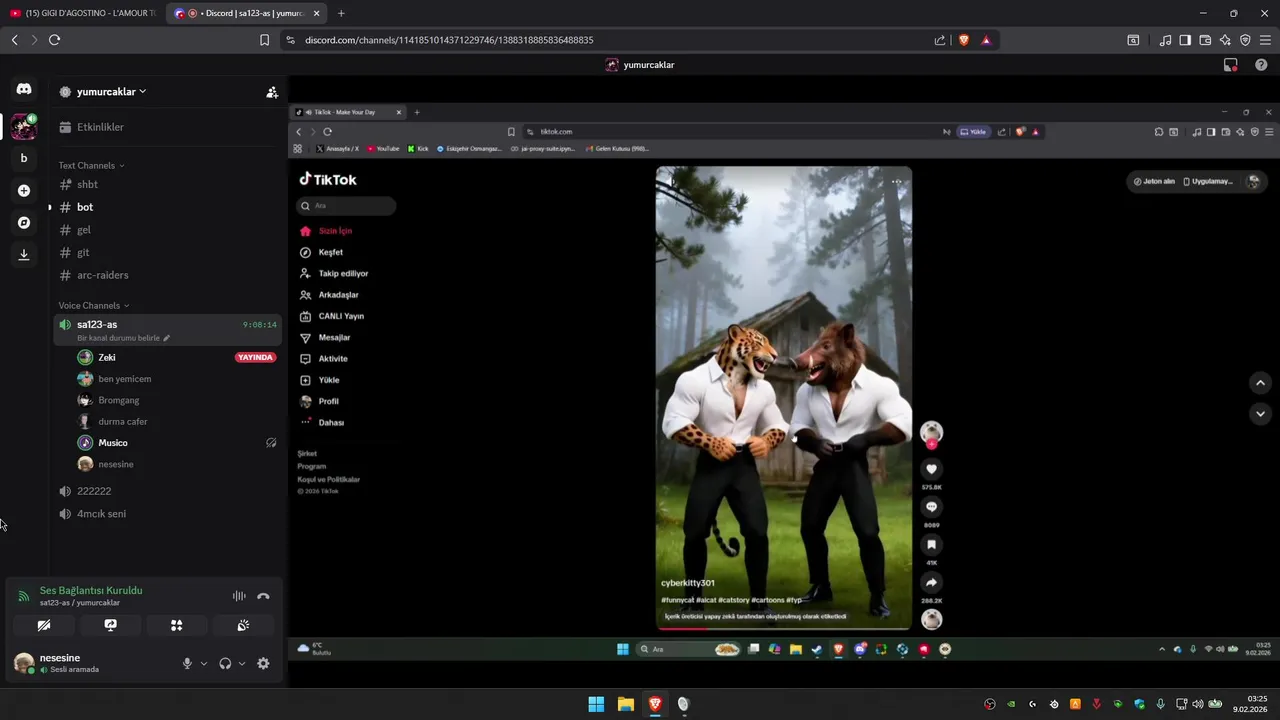
Task: Click the YAYINDA live badge next to Zeki
Action: (x=255, y=357)
